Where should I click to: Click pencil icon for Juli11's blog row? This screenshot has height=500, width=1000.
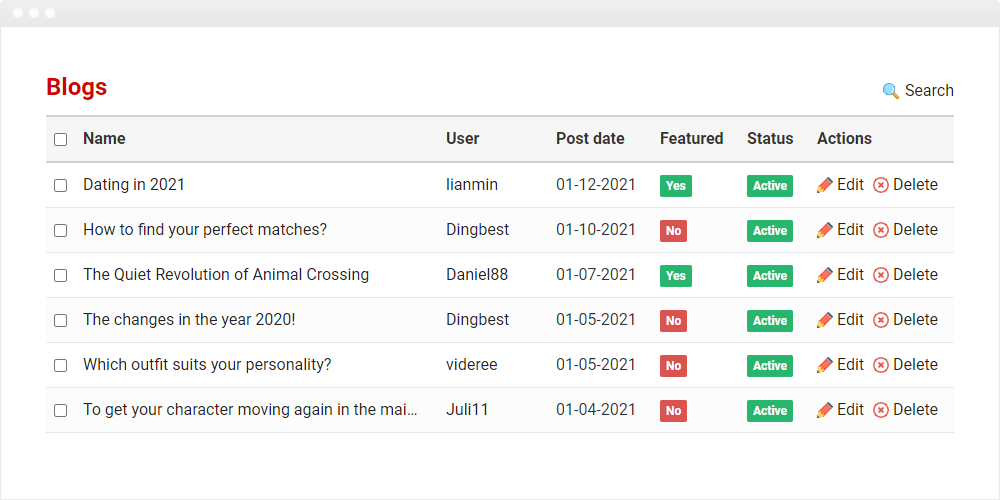point(825,410)
